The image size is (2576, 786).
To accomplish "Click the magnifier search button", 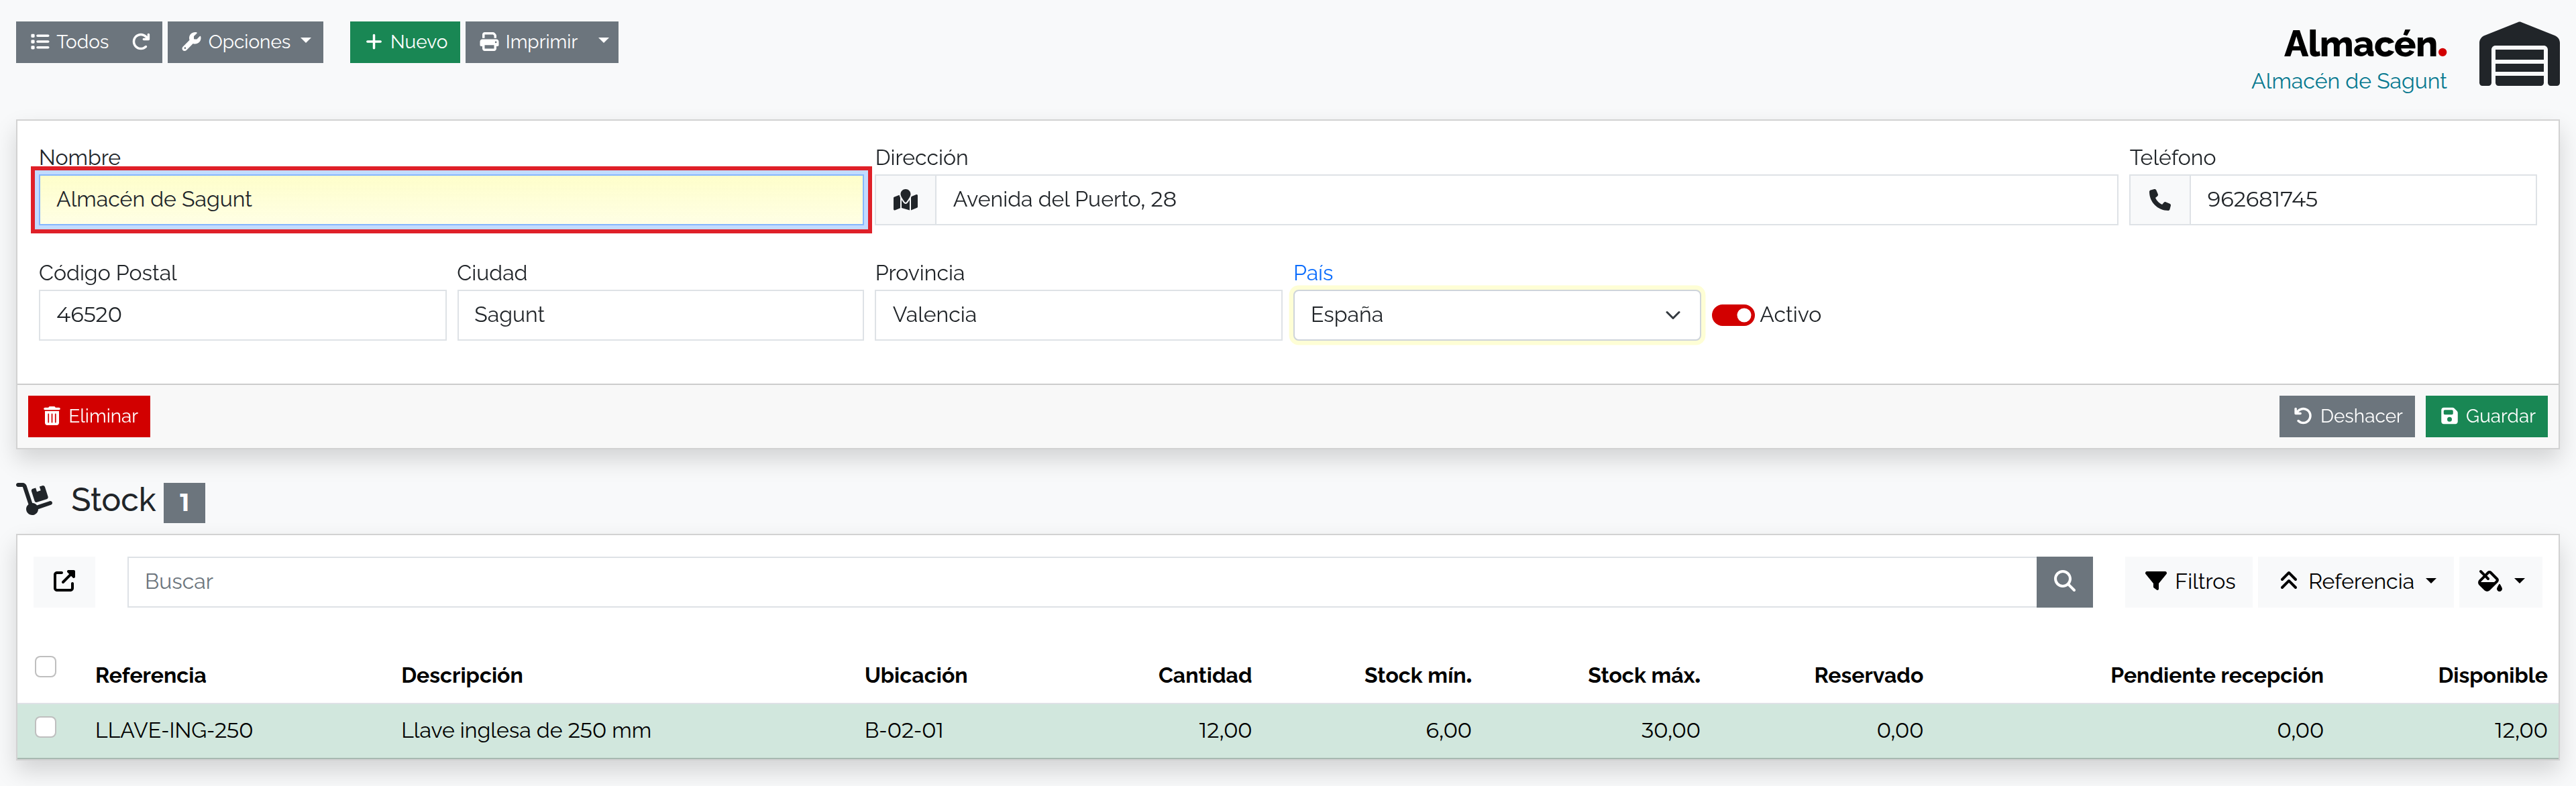I will point(2064,582).
